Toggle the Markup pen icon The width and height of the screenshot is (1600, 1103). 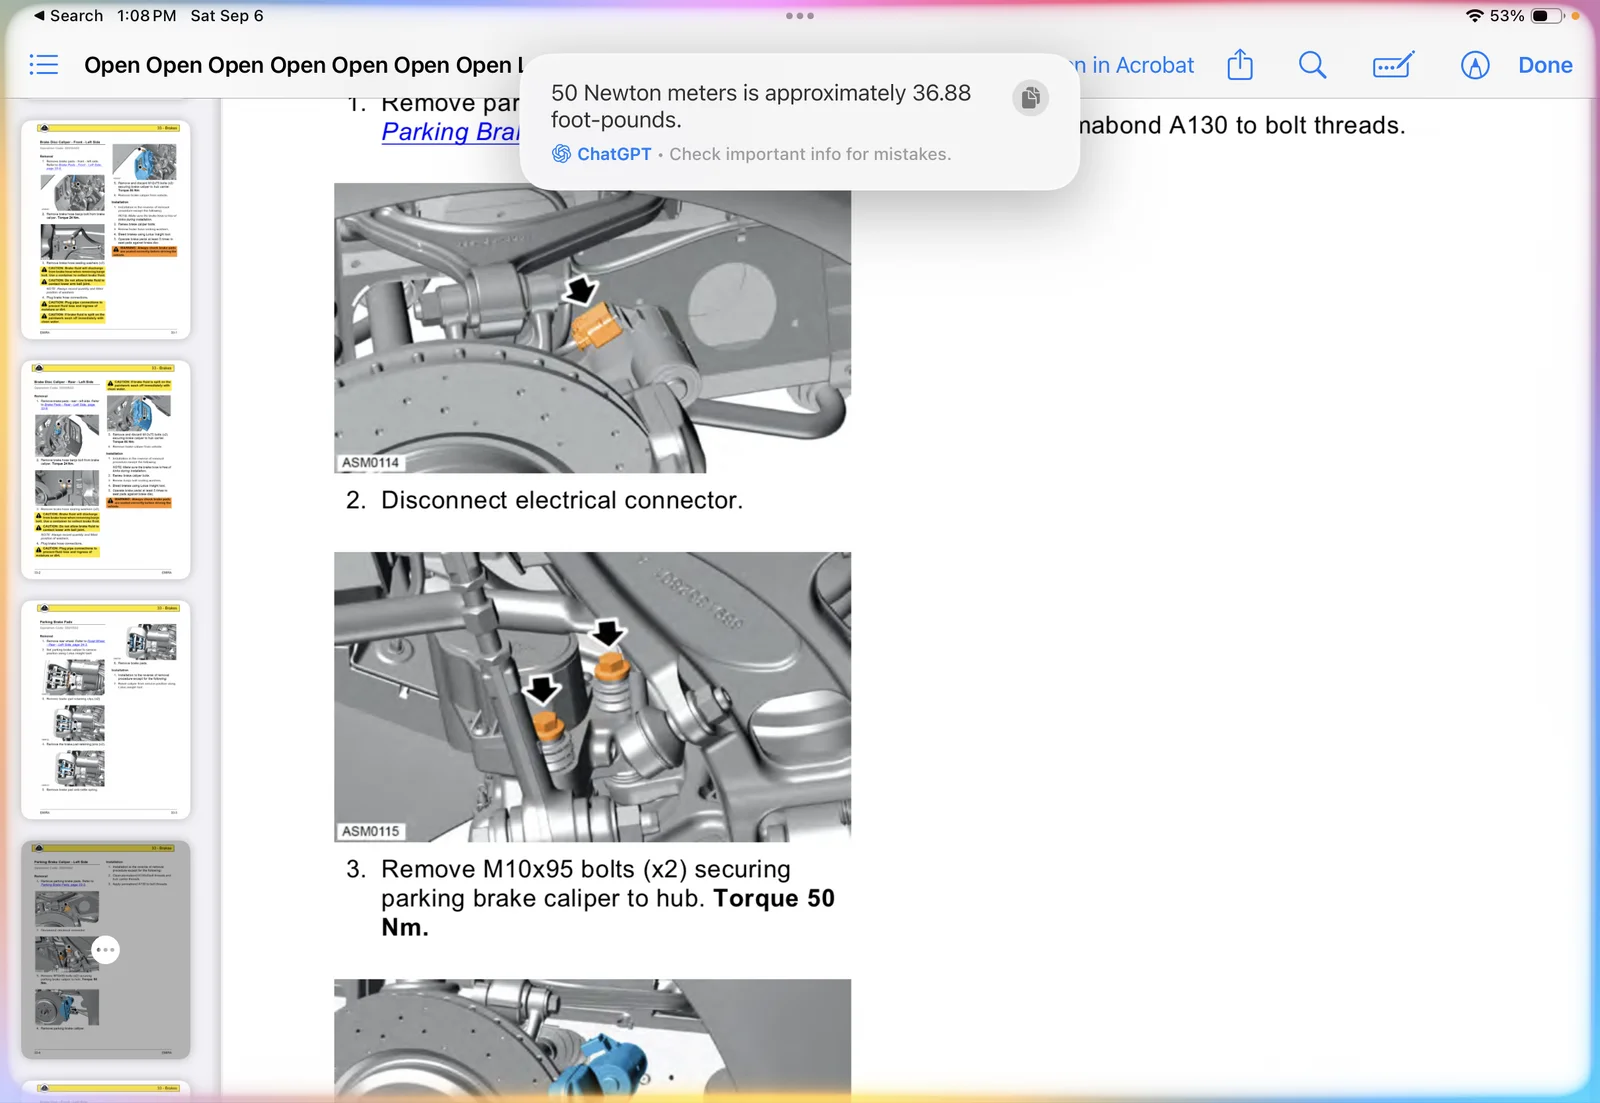coord(1475,65)
